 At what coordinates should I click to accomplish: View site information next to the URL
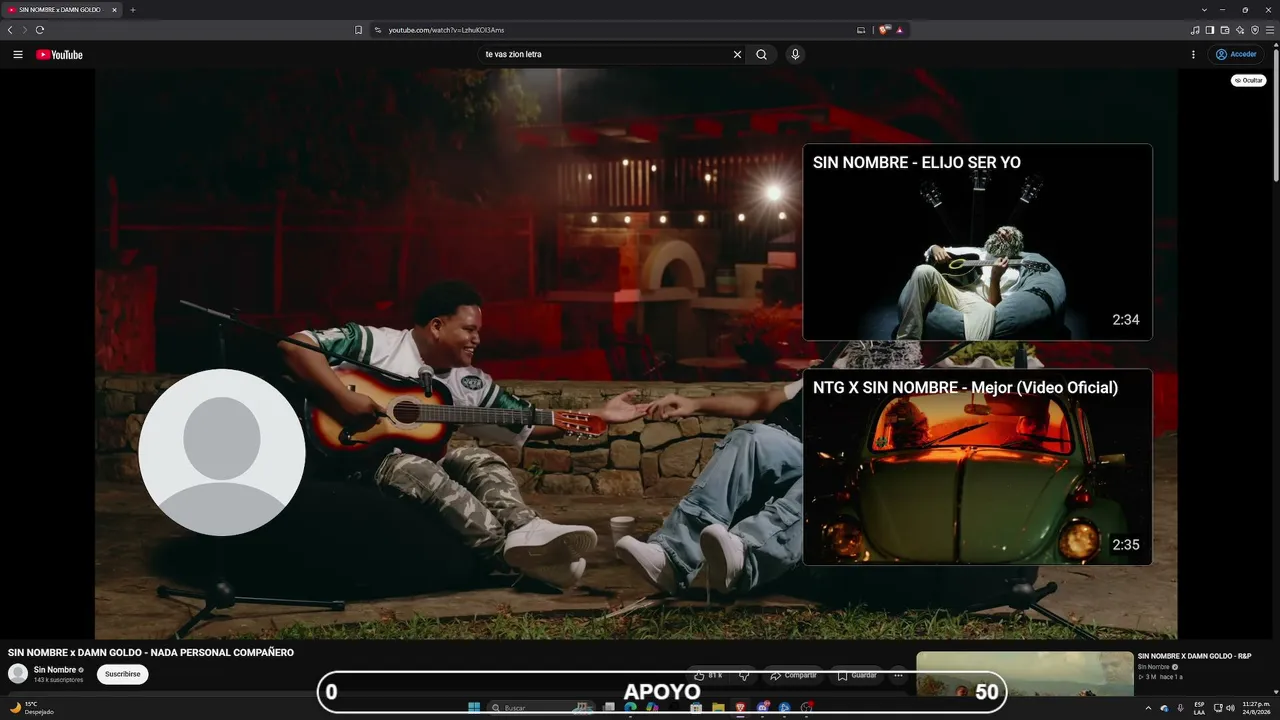coord(378,30)
